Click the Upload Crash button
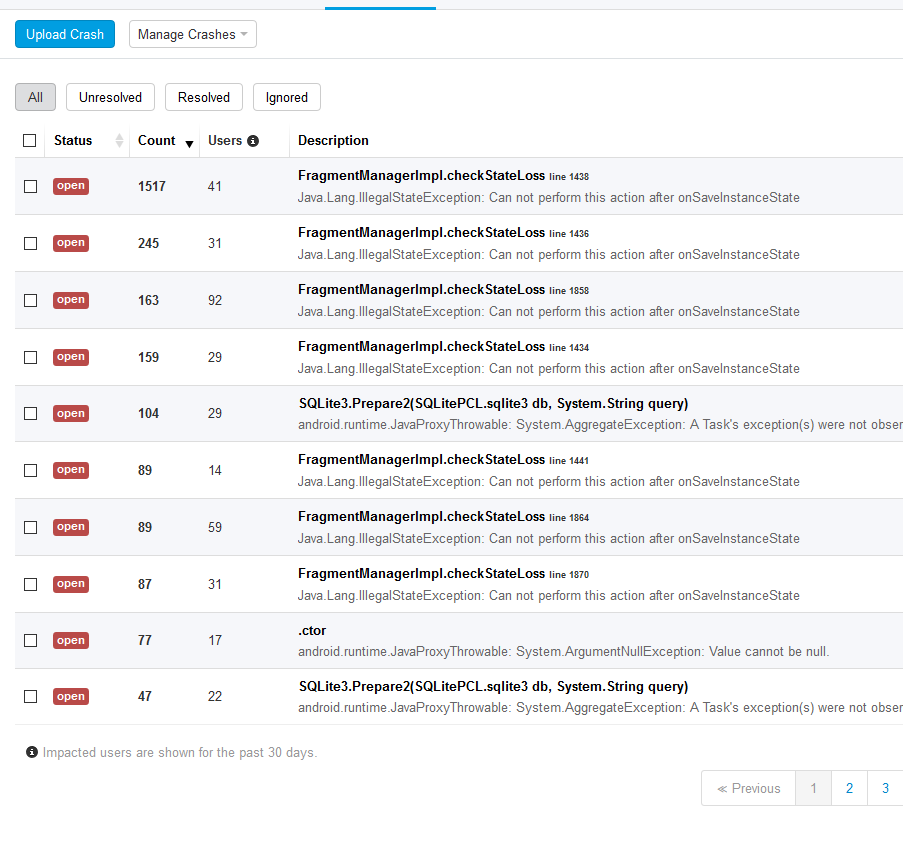Viewport: 903px width, 852px height. [64, 33]
